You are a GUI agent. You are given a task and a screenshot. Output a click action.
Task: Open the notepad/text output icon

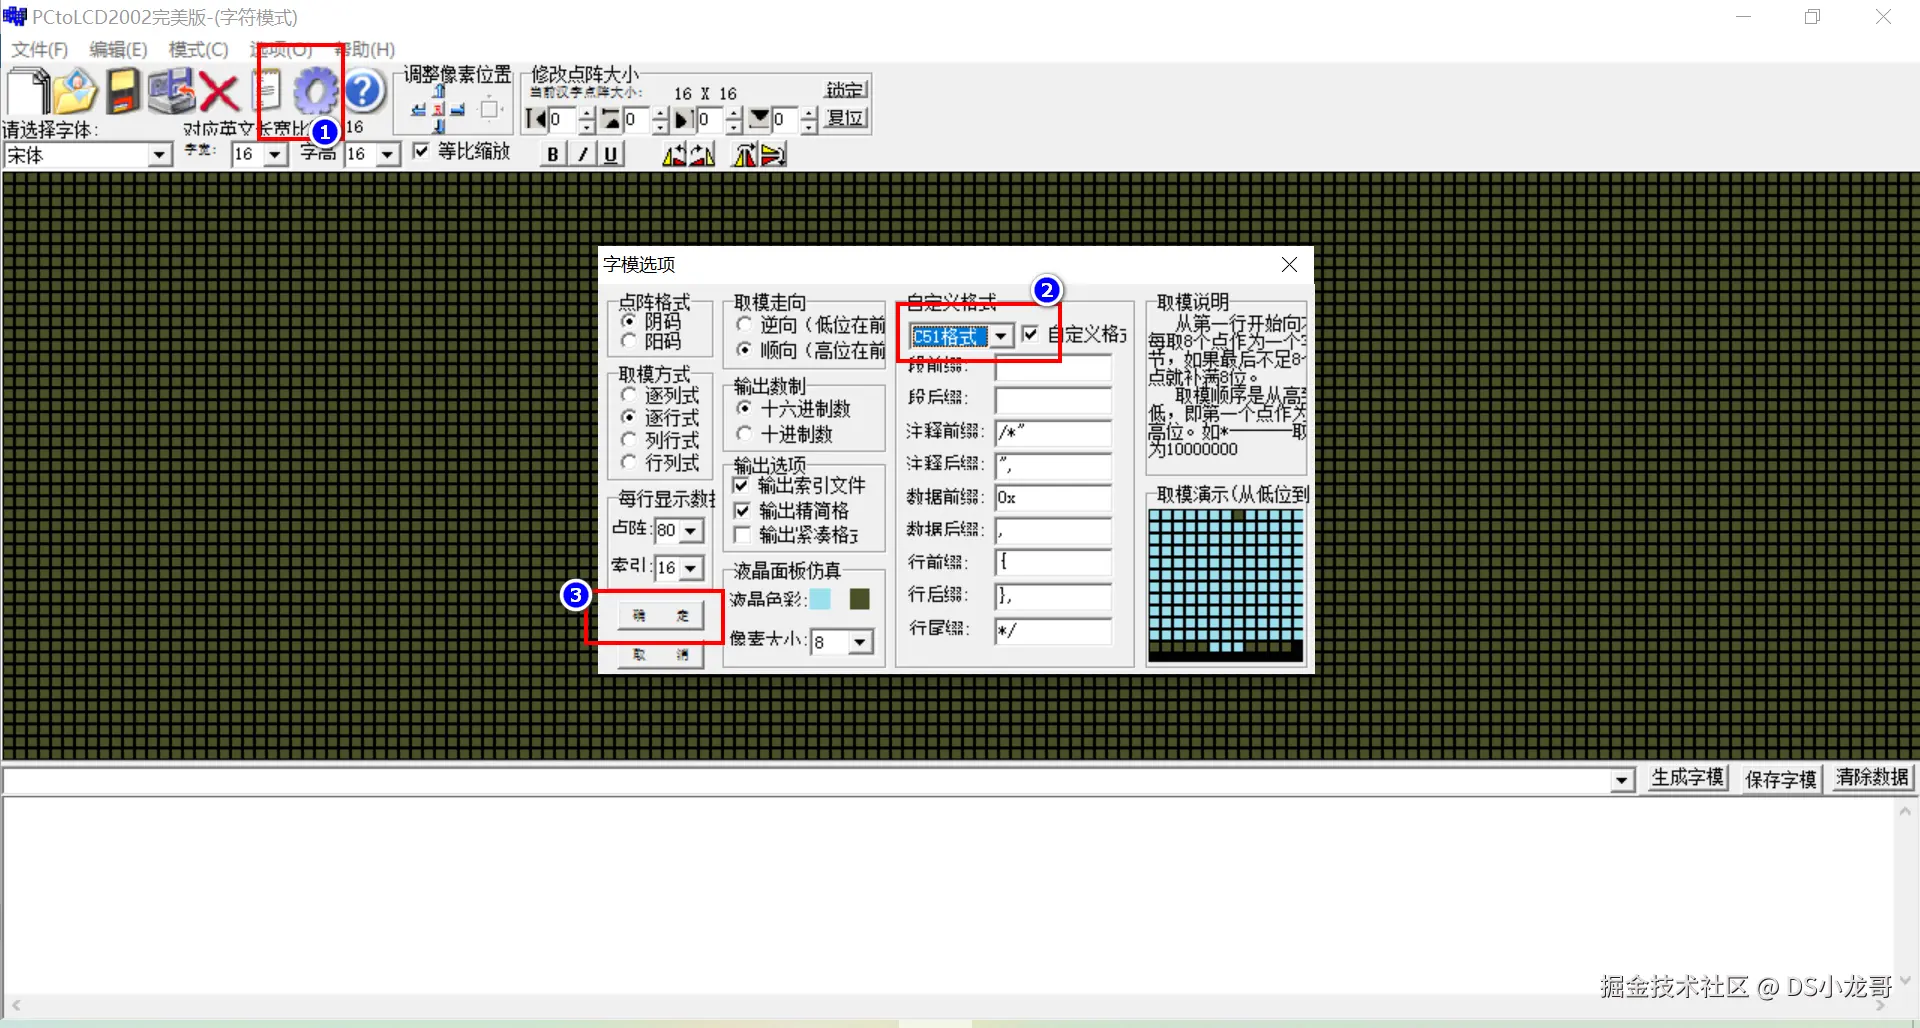[266, 90]
